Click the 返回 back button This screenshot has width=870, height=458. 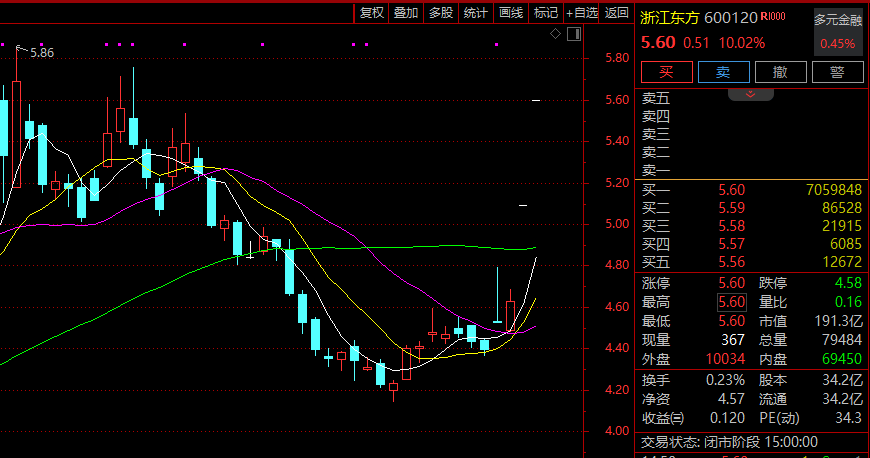click(x=616, y=13)
